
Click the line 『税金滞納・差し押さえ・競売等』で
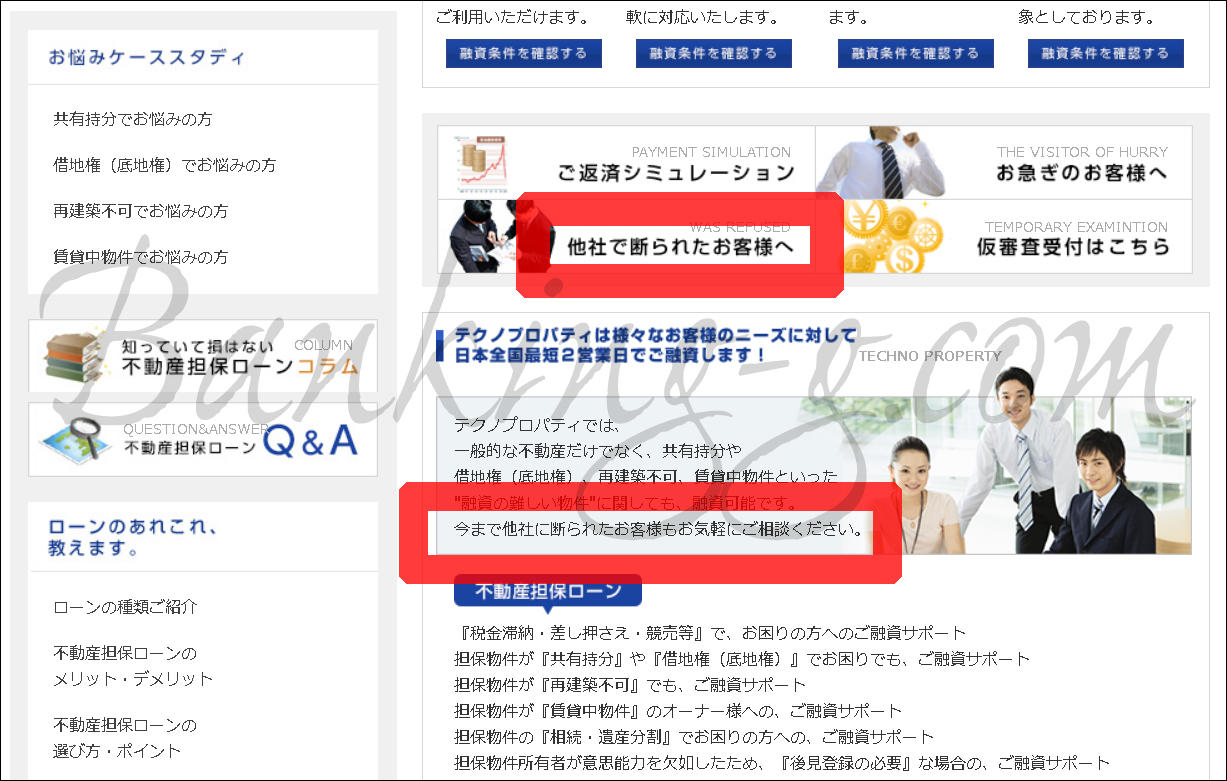pos(710,633)
